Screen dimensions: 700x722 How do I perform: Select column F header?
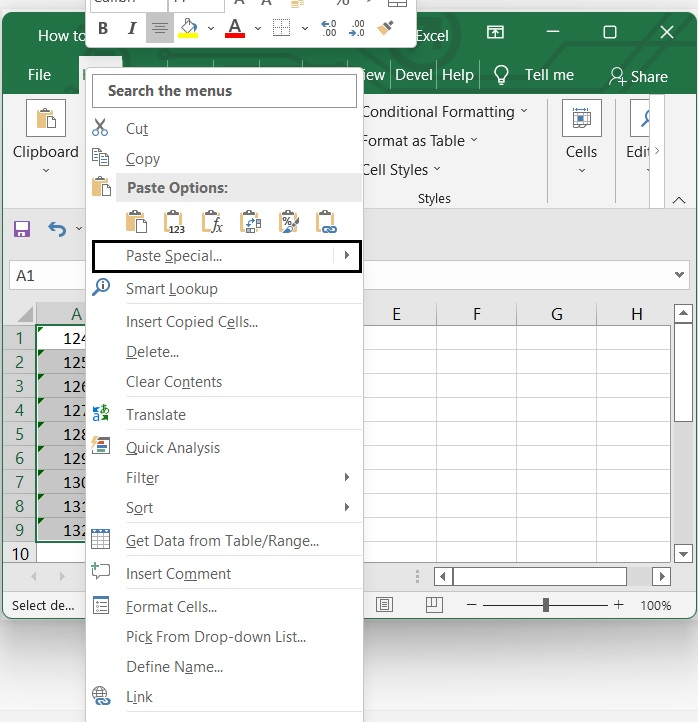pyautogui.click(x=477, y=314)
